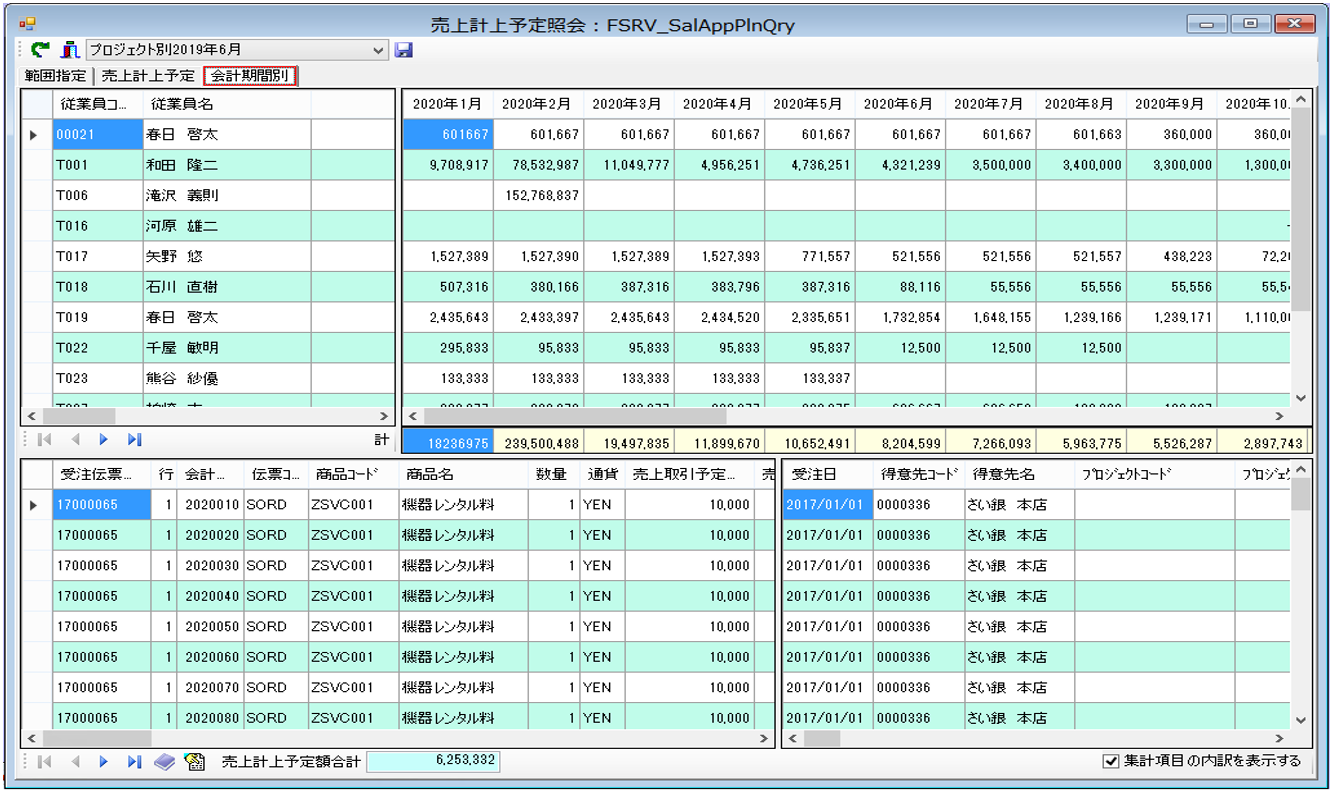Jump to last record in bottom detail navigator
The height and width of the screenshot is (795, 1336).
[x=134, y=762]
